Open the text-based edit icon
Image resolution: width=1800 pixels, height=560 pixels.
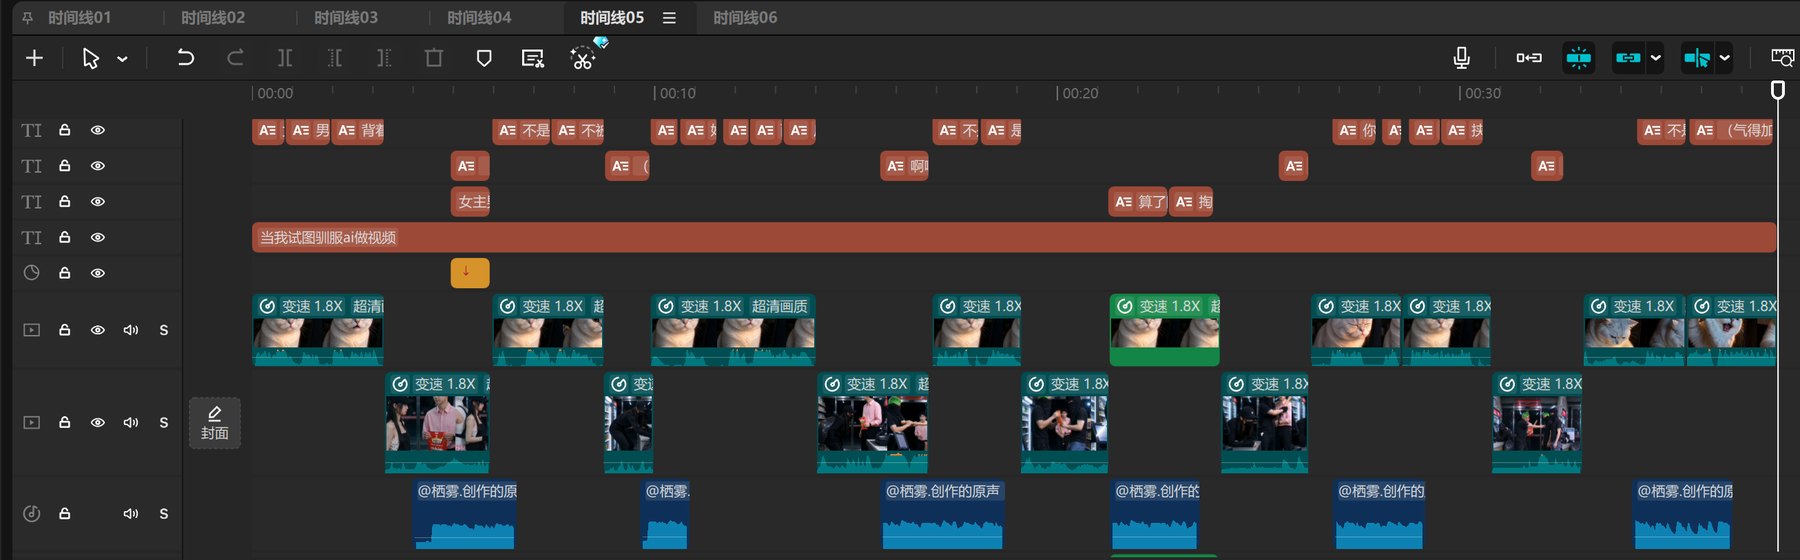click(533, 58)
